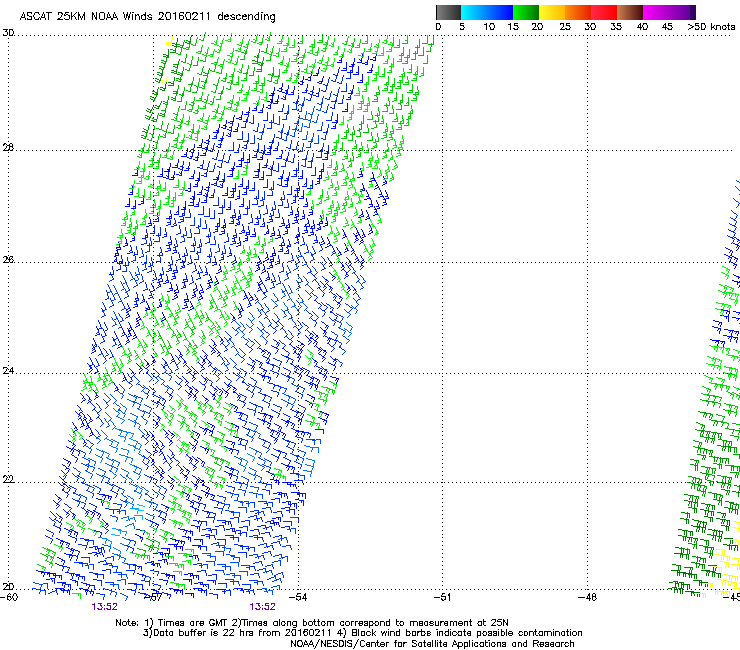Click the legend scale label '5'
Viewport: 740px width, 650px height.
[462, 27]
